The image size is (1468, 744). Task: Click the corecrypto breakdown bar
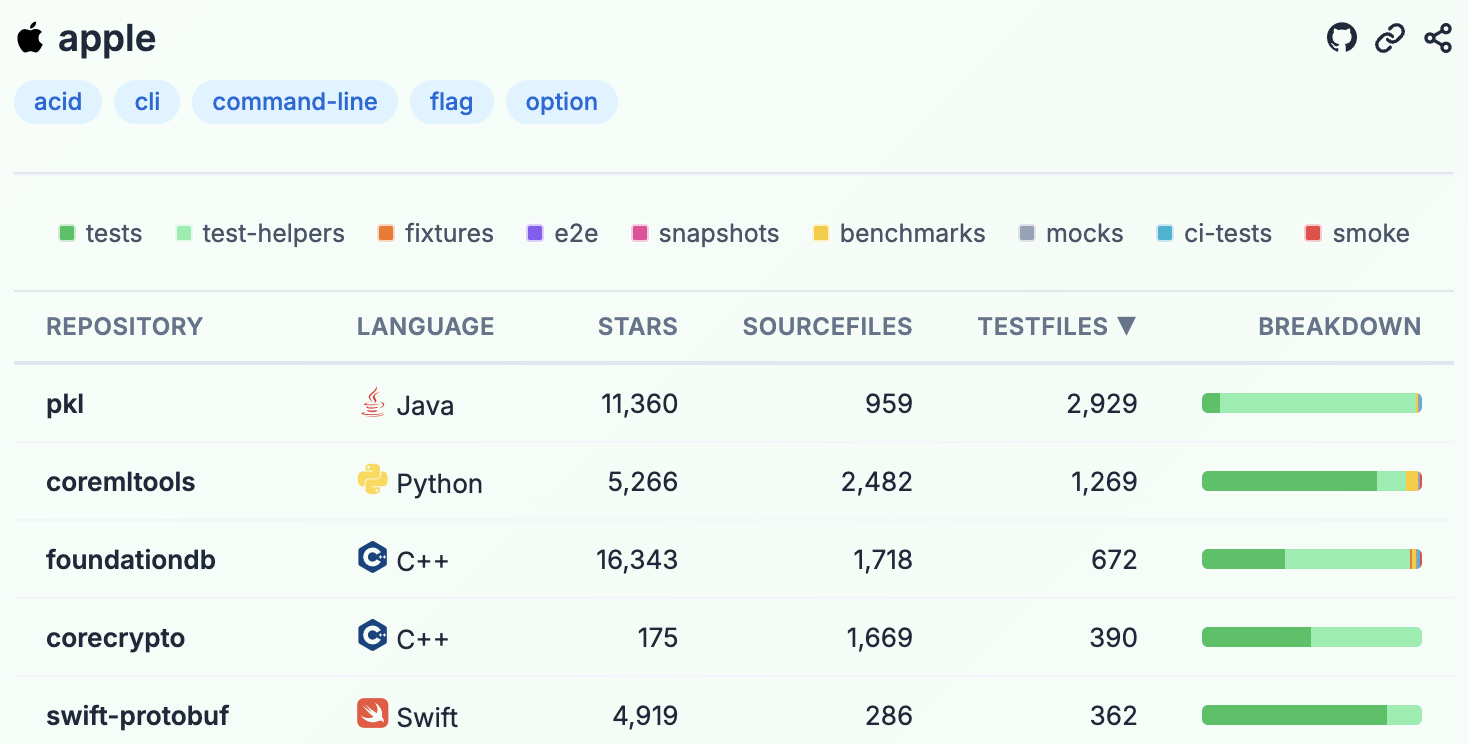pos(1312,637)
